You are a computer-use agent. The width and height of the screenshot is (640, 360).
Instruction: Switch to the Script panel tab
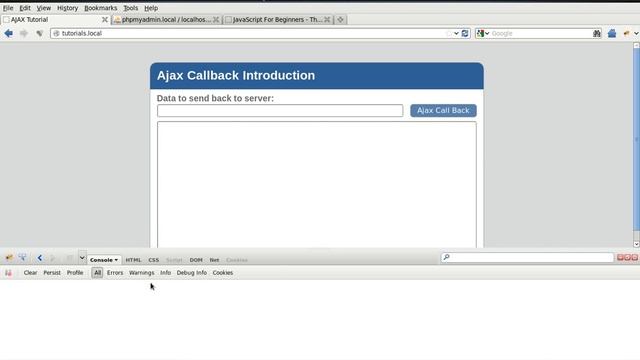click(x=174, y=260)
